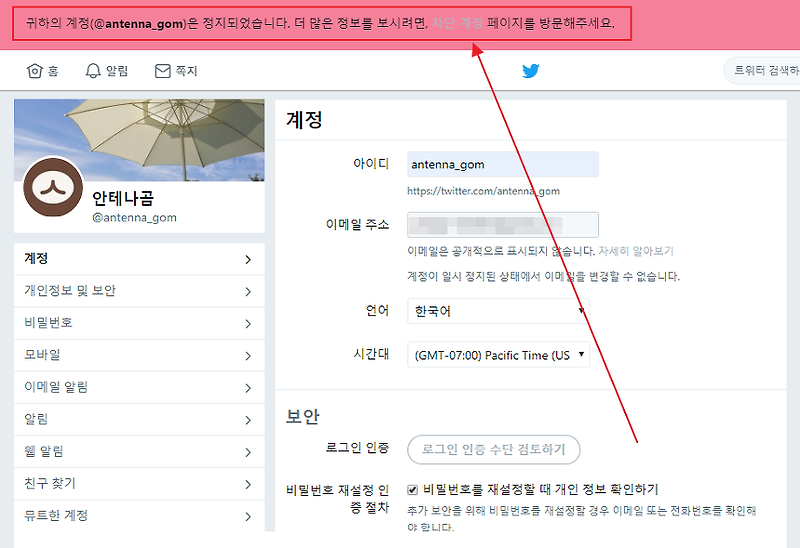Click chevron beside 계정 row
The image size is (800, 548).
(x=248, y=260)
